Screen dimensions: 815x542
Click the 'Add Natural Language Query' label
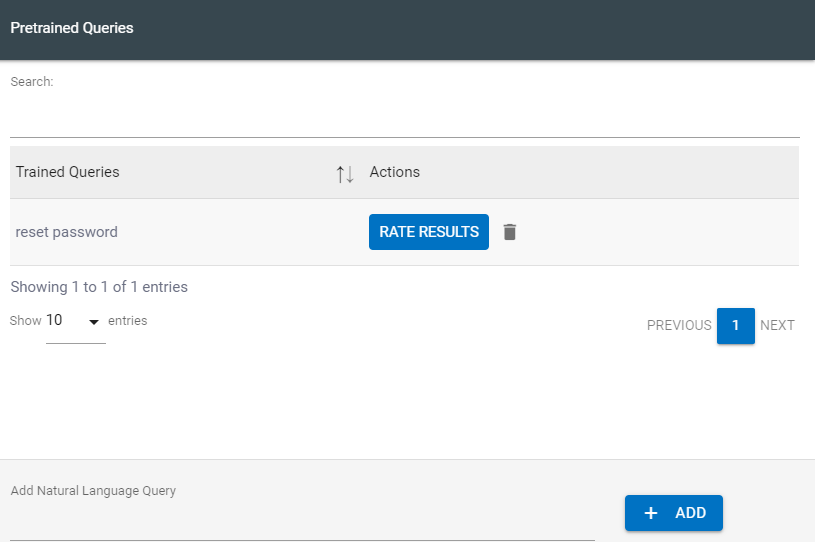[x=93, y=491]
